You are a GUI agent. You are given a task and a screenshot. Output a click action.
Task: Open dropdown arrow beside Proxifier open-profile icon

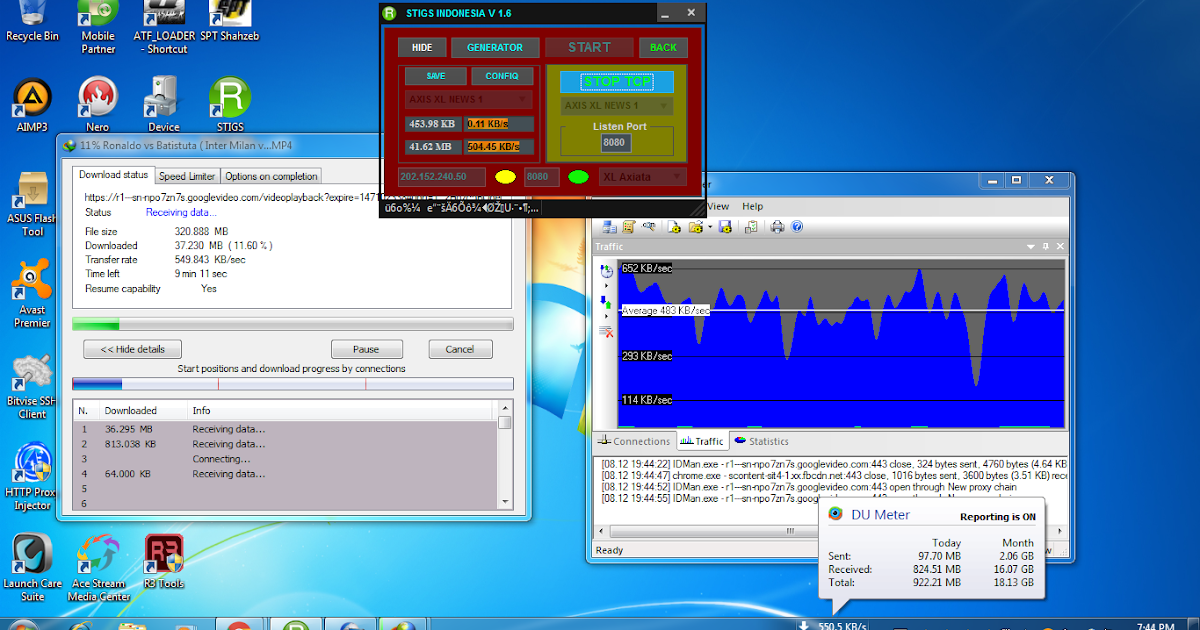coord(710,227)
